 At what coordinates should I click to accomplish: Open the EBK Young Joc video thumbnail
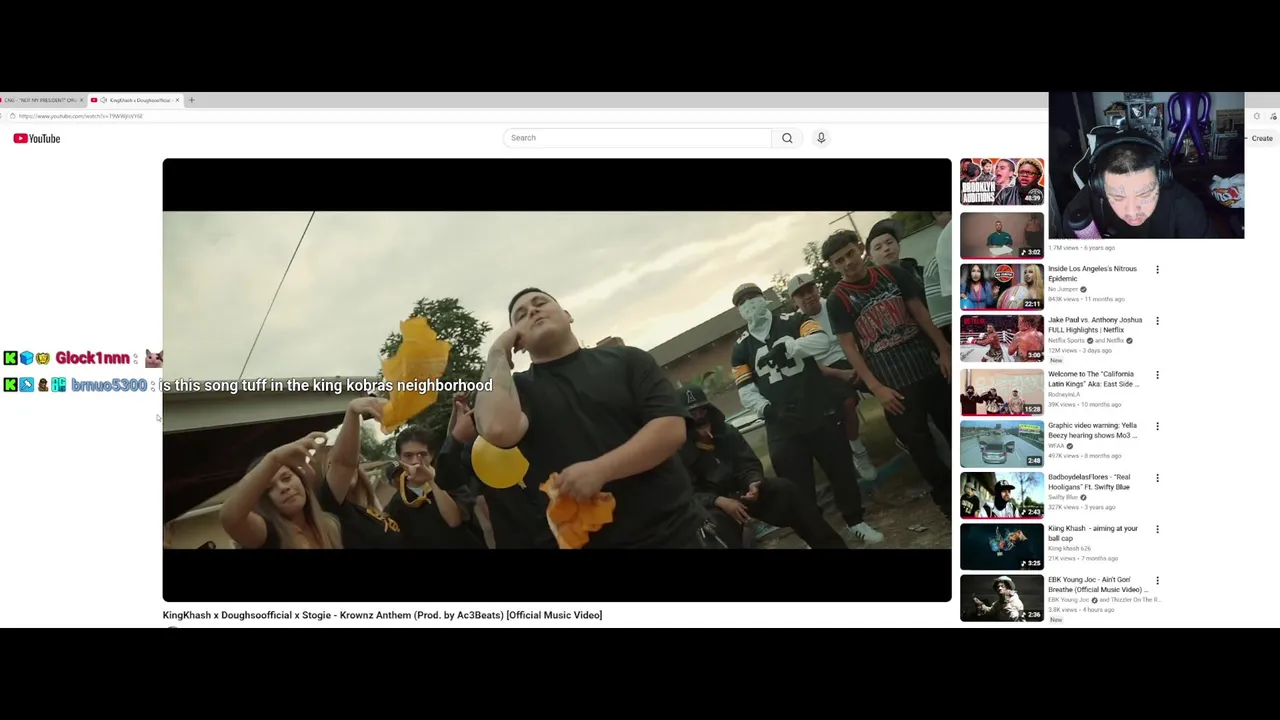(1002, 597)
